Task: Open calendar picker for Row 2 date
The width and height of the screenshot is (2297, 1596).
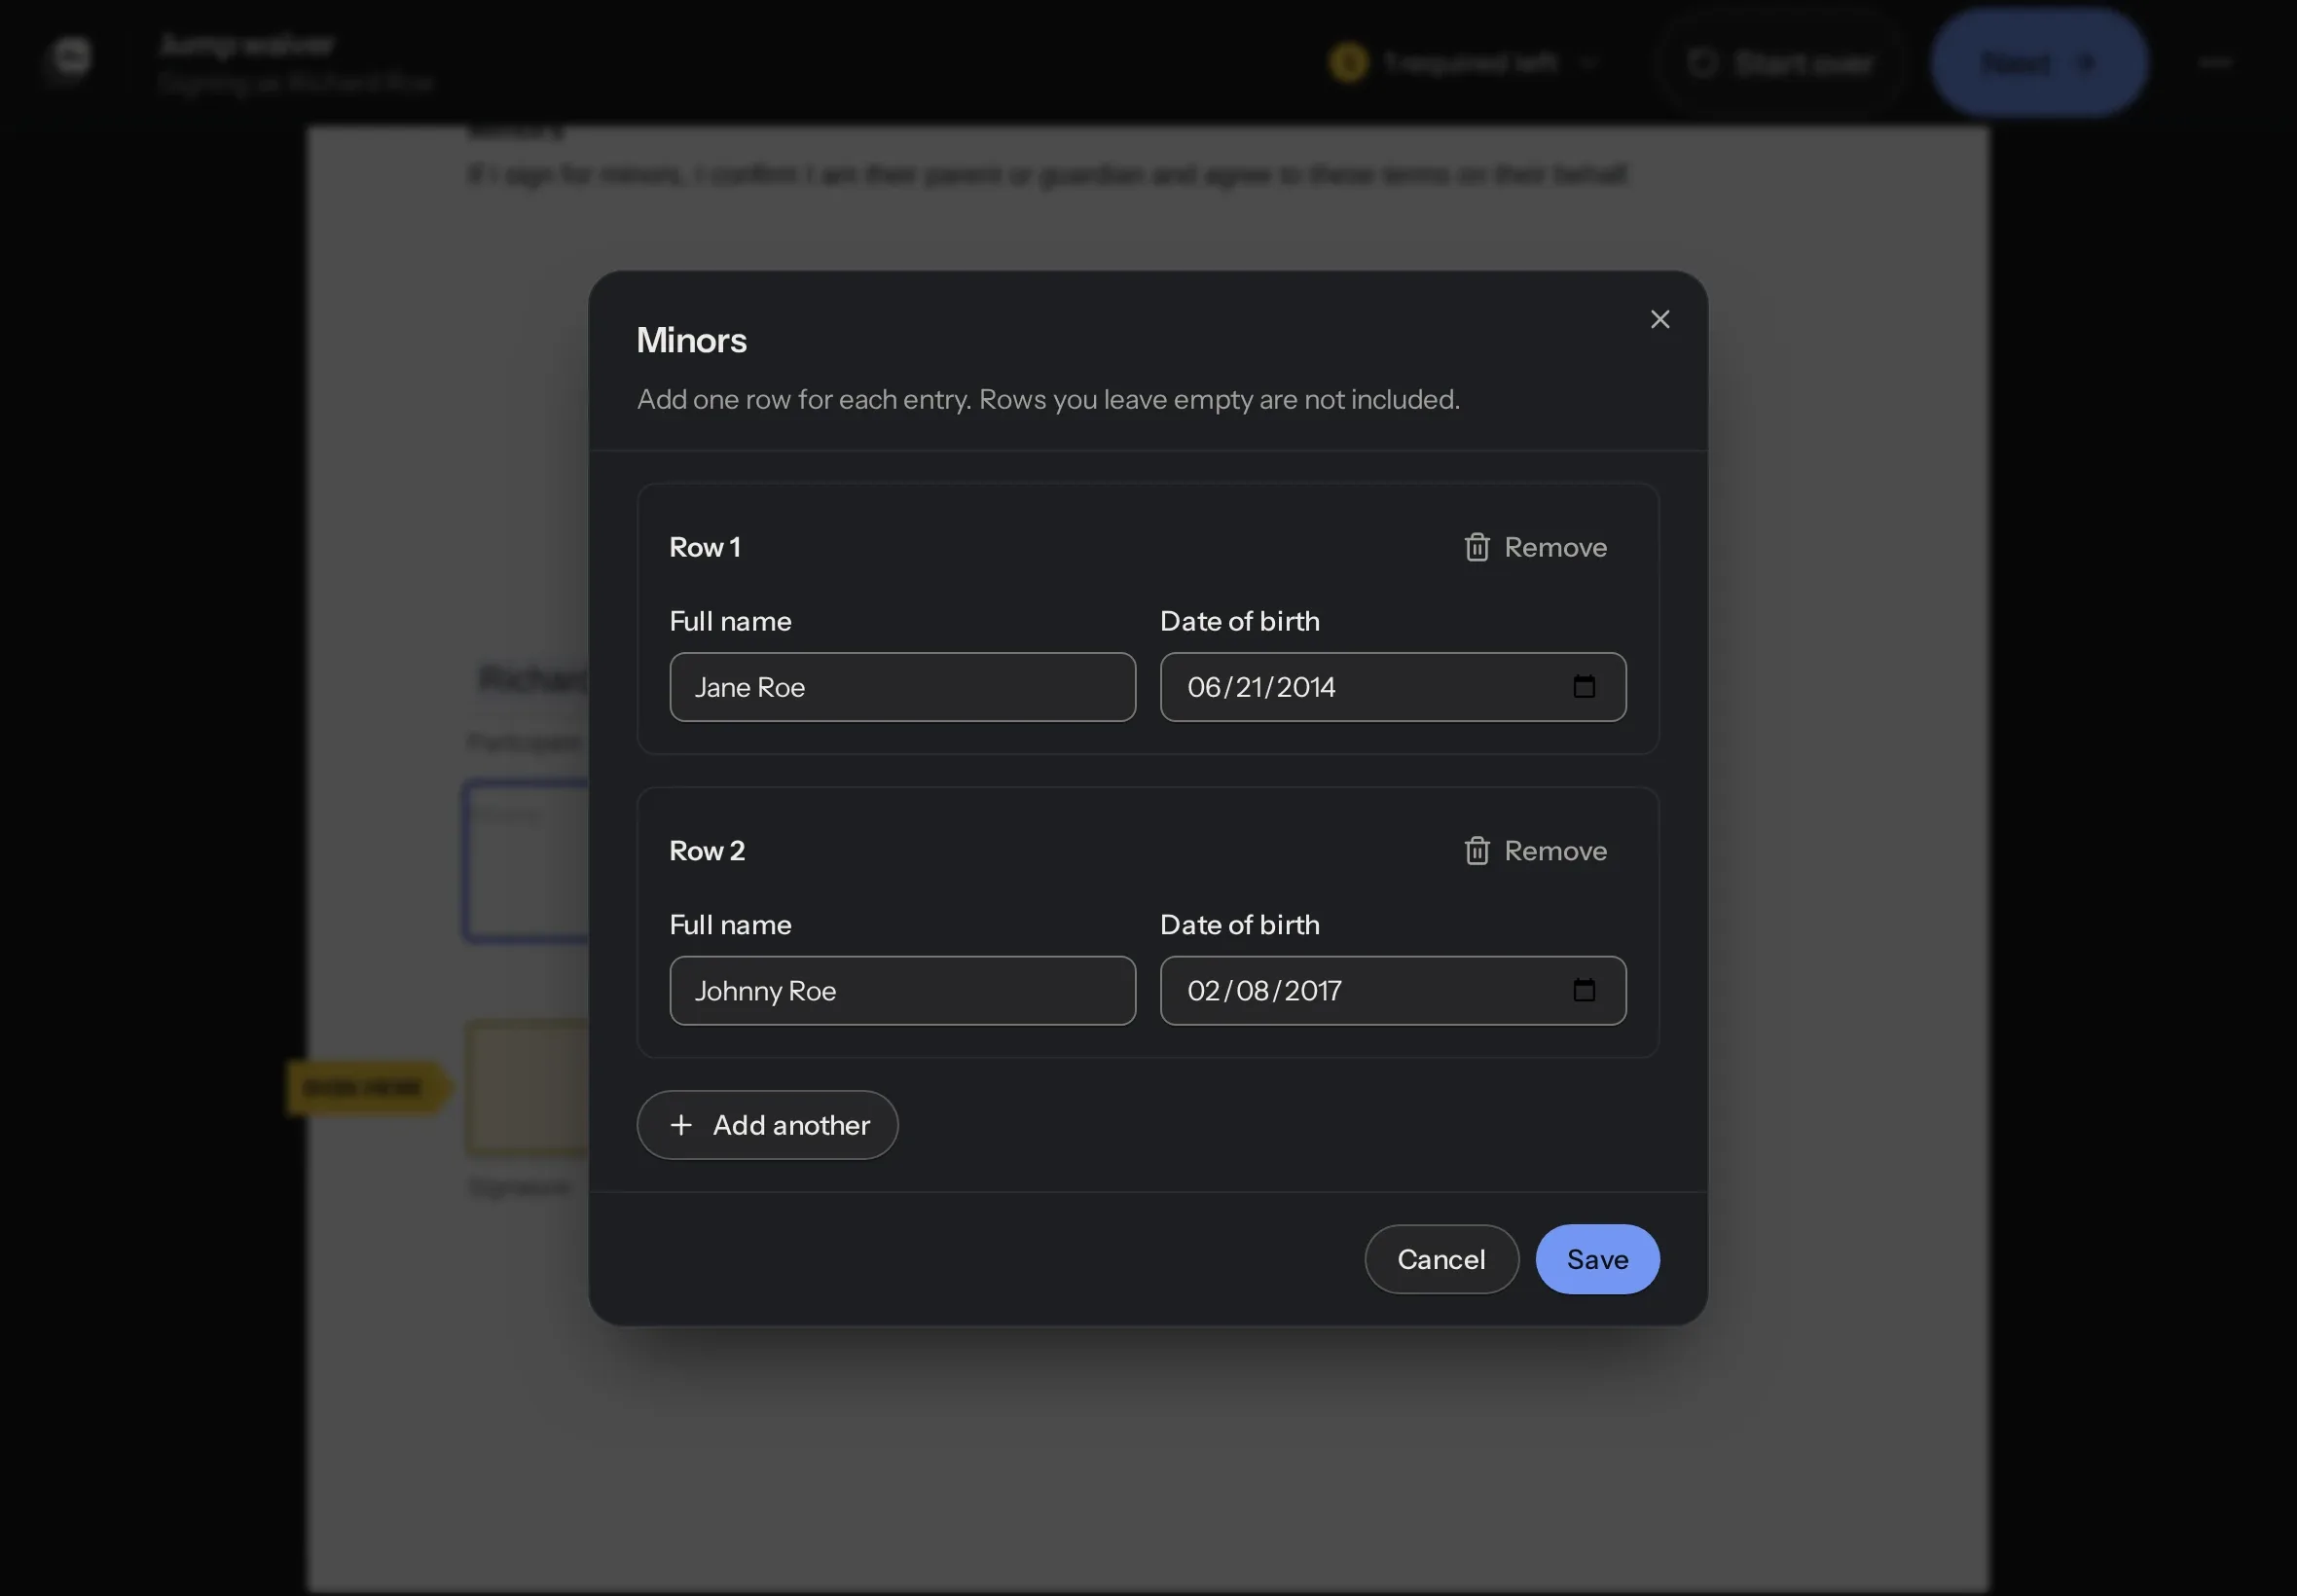Action: [1583, 991]
